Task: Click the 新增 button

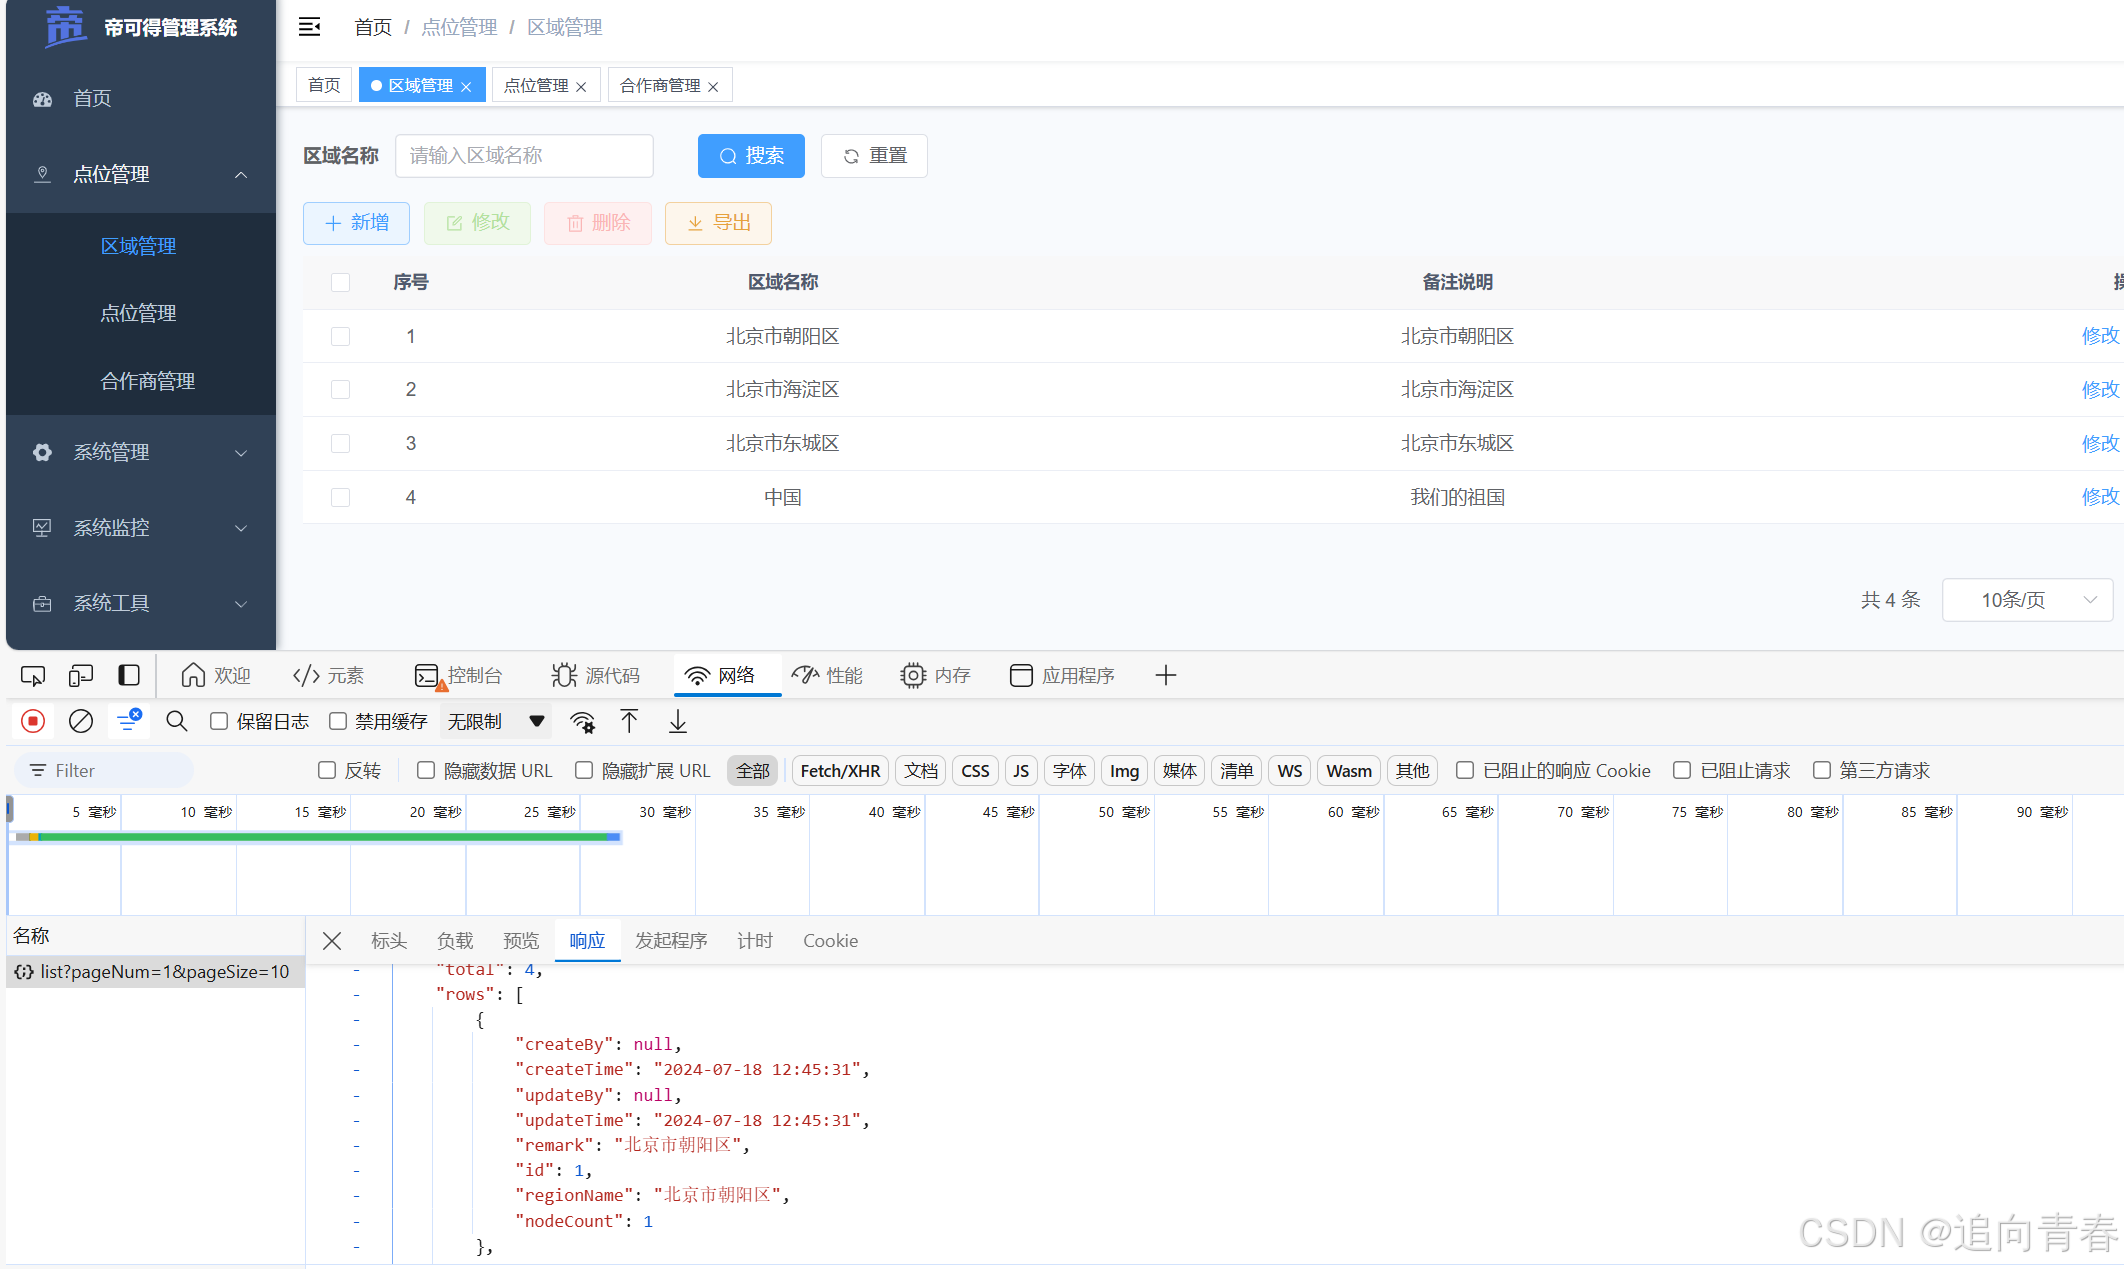Action: [x=356, y=223]
